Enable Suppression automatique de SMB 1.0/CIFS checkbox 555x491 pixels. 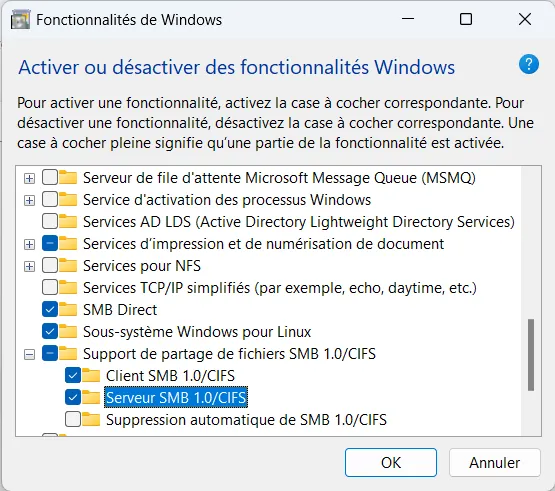coord(73,419)
